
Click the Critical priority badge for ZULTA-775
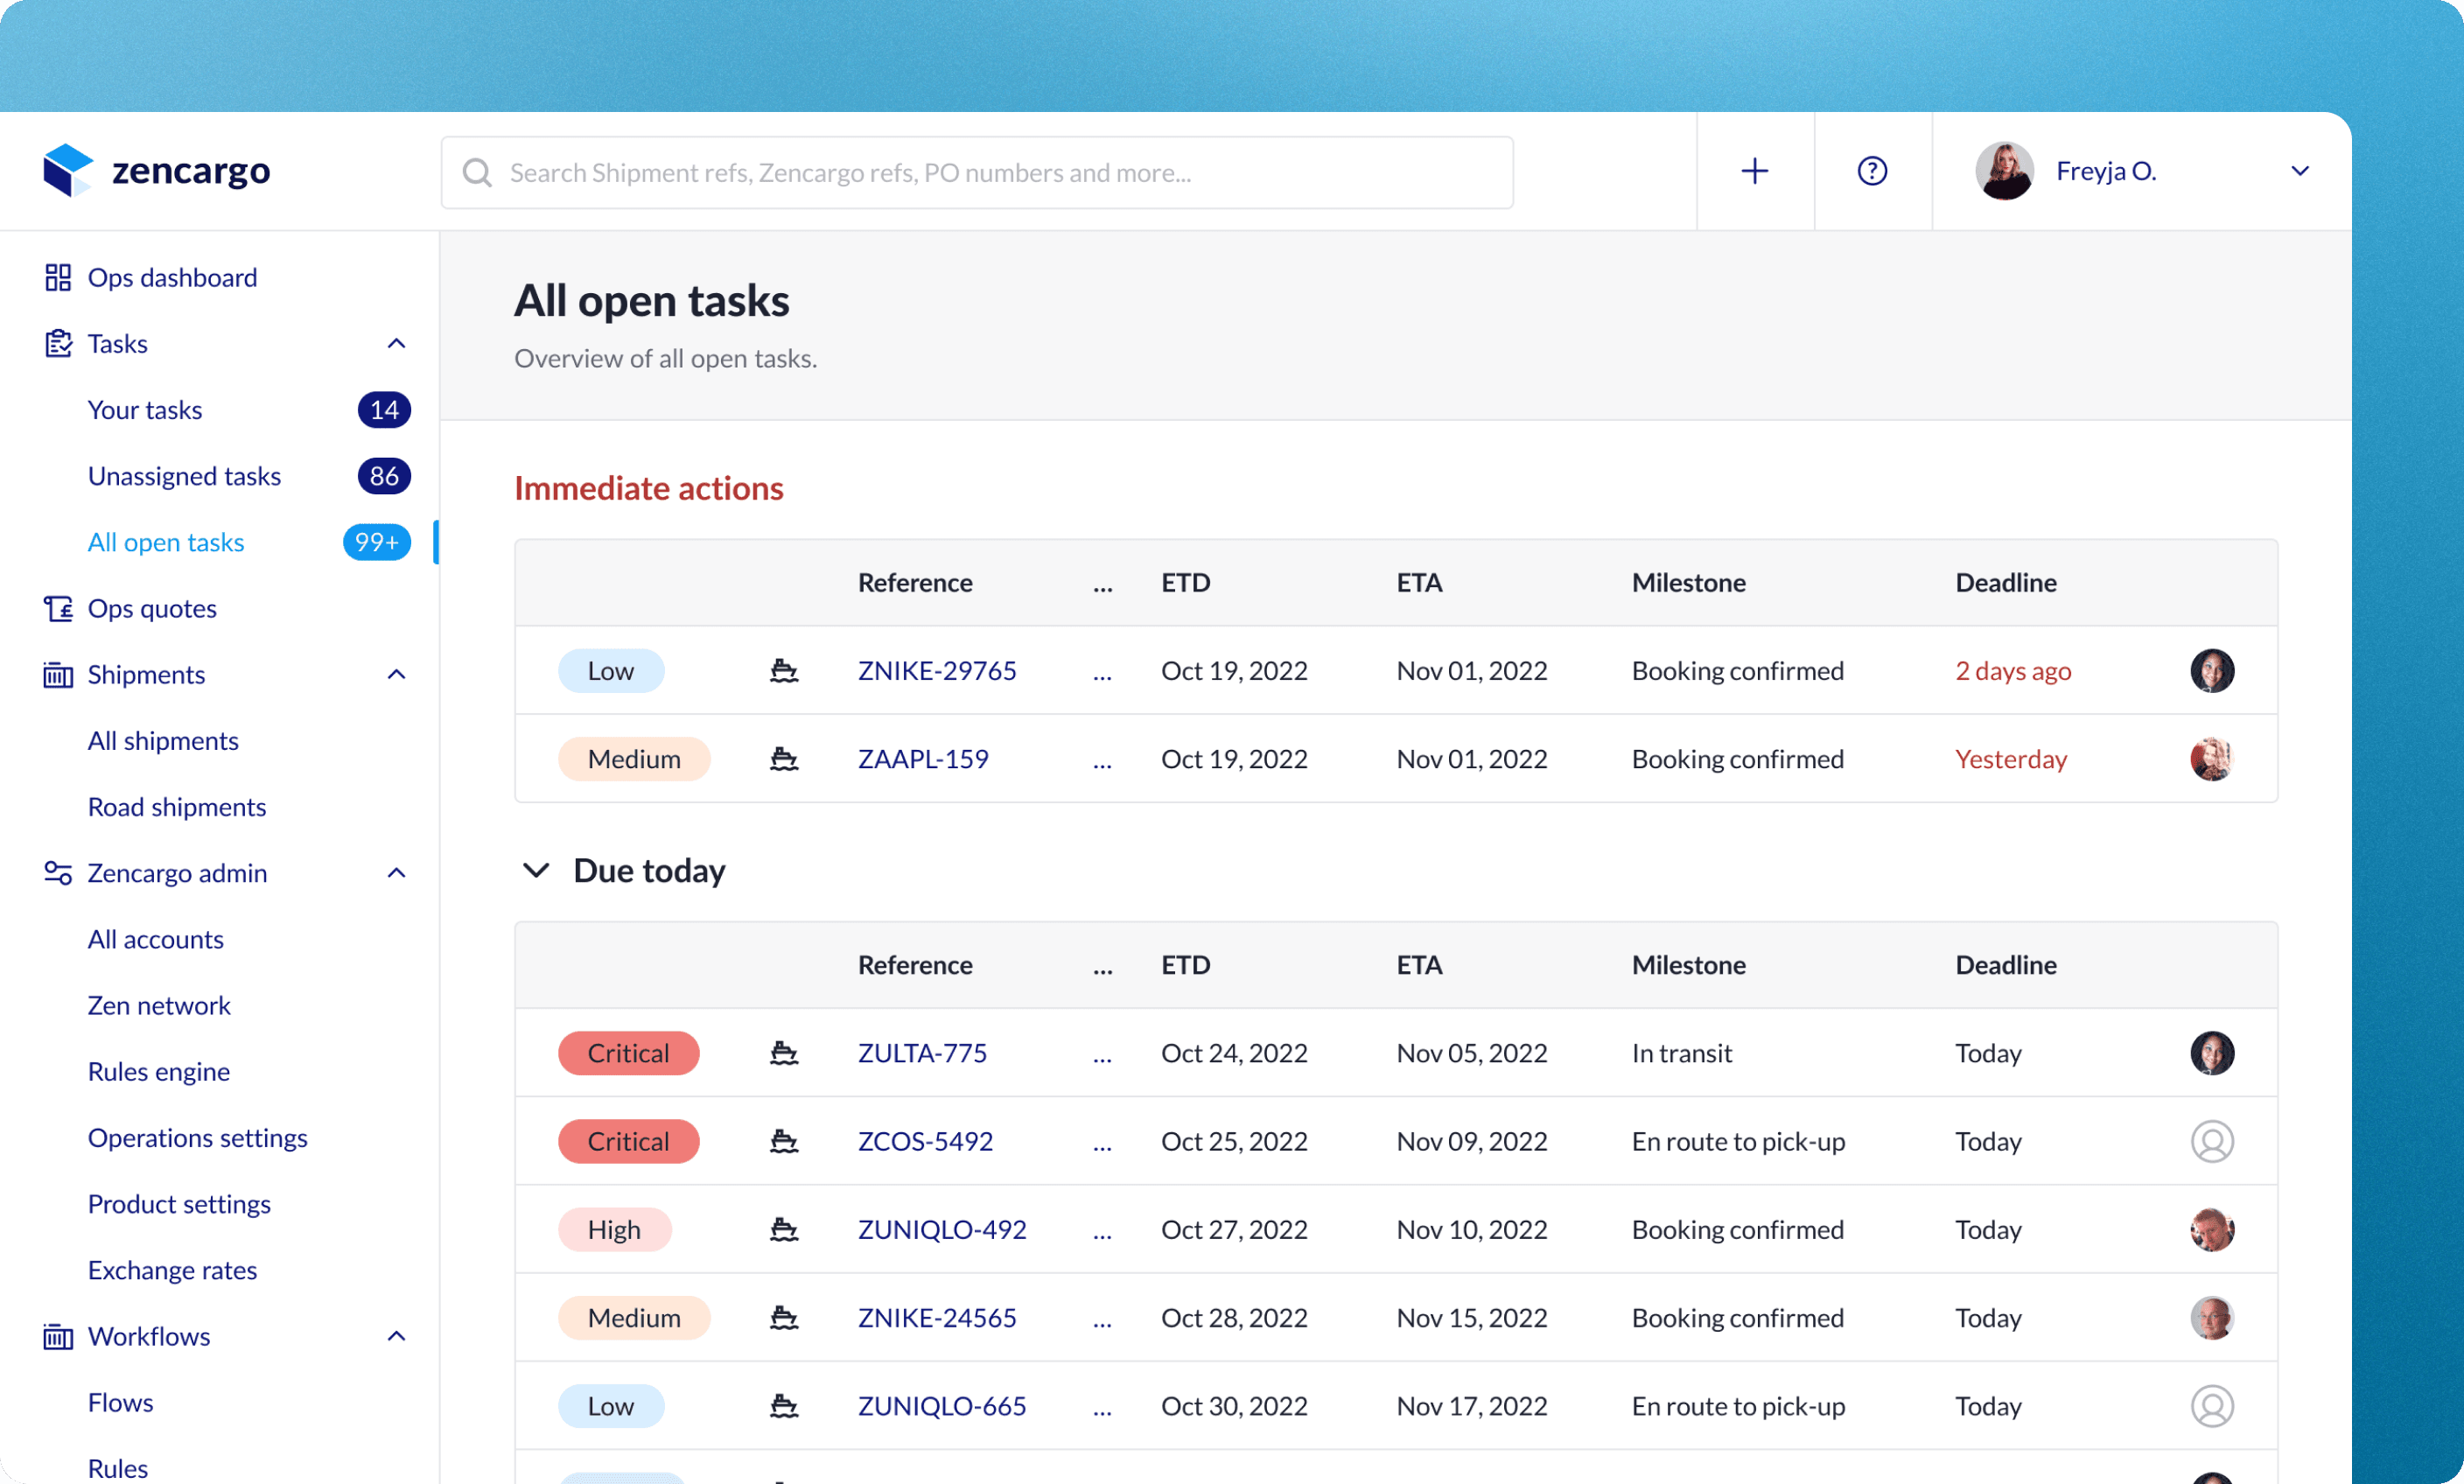click(x=628, y=1053)
